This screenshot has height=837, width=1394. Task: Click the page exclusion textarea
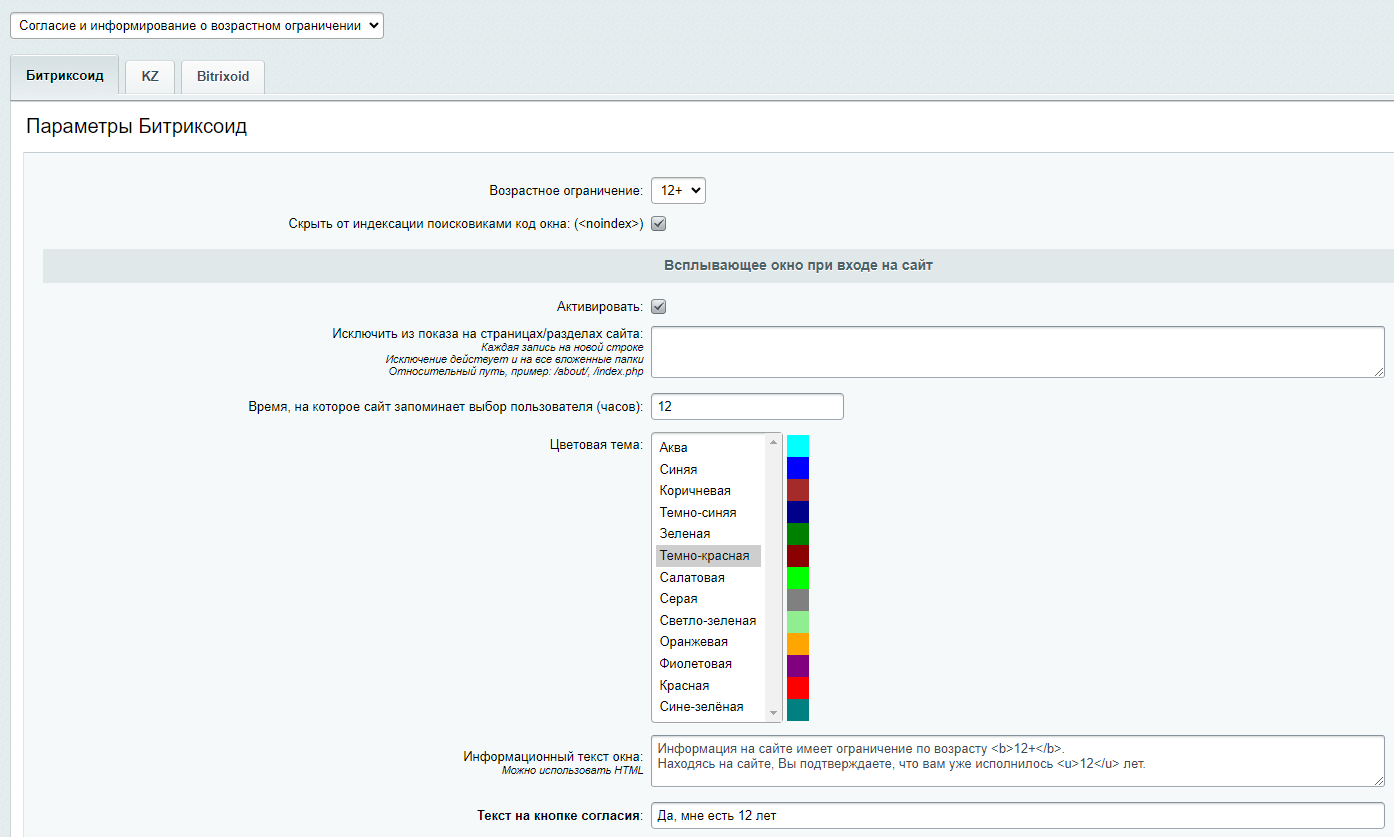tap(1017, 352)
